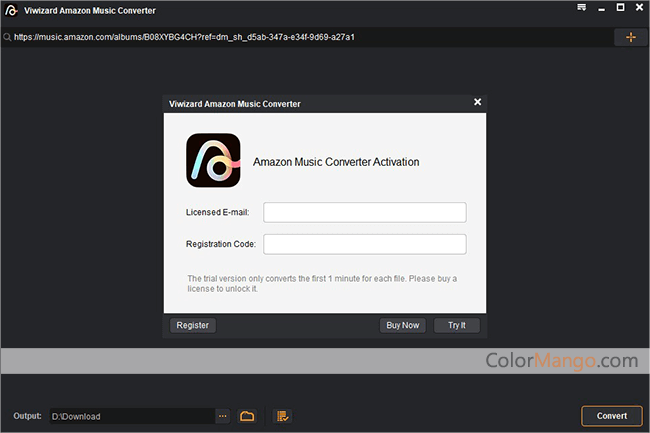The height and width of the screenshot is (433, 650).
Task: Click the Amazon music URL field
Action: click(308, 37)
